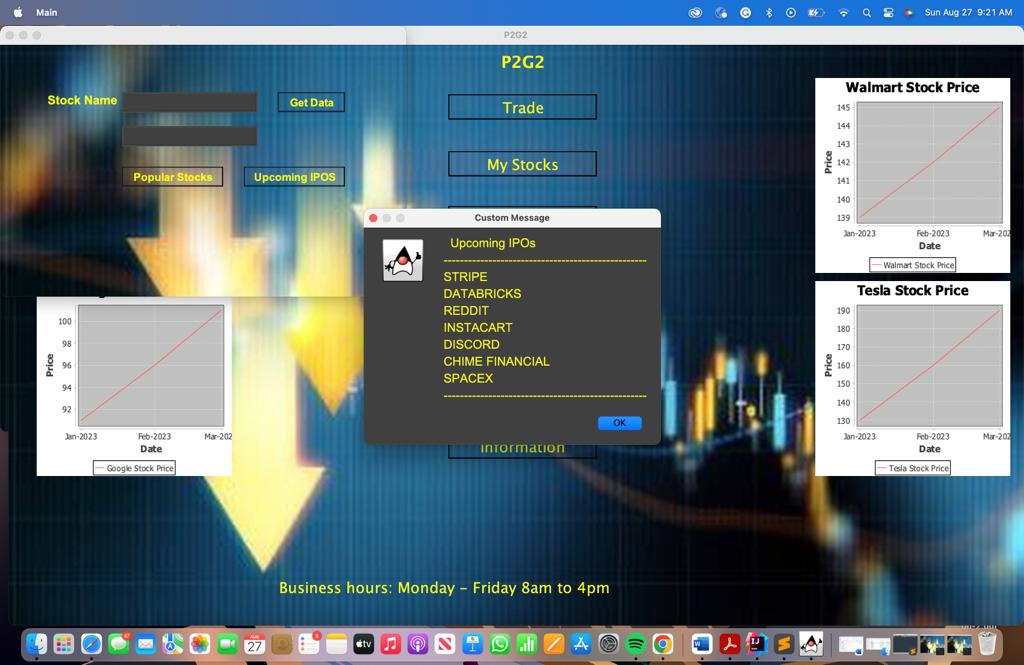Click OK in the Custom Message dialog

[x=619, y=423]
